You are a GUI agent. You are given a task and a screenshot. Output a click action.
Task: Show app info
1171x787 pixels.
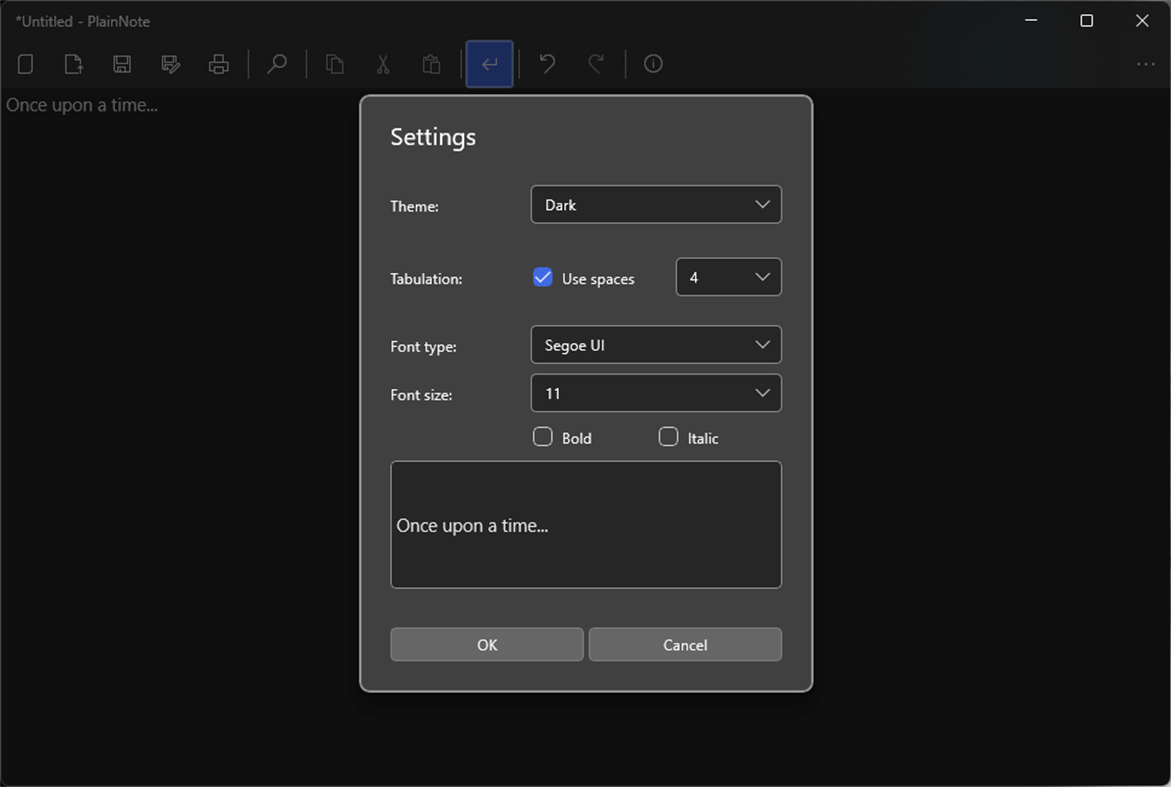pyautogui.click(x=653, y=63)
